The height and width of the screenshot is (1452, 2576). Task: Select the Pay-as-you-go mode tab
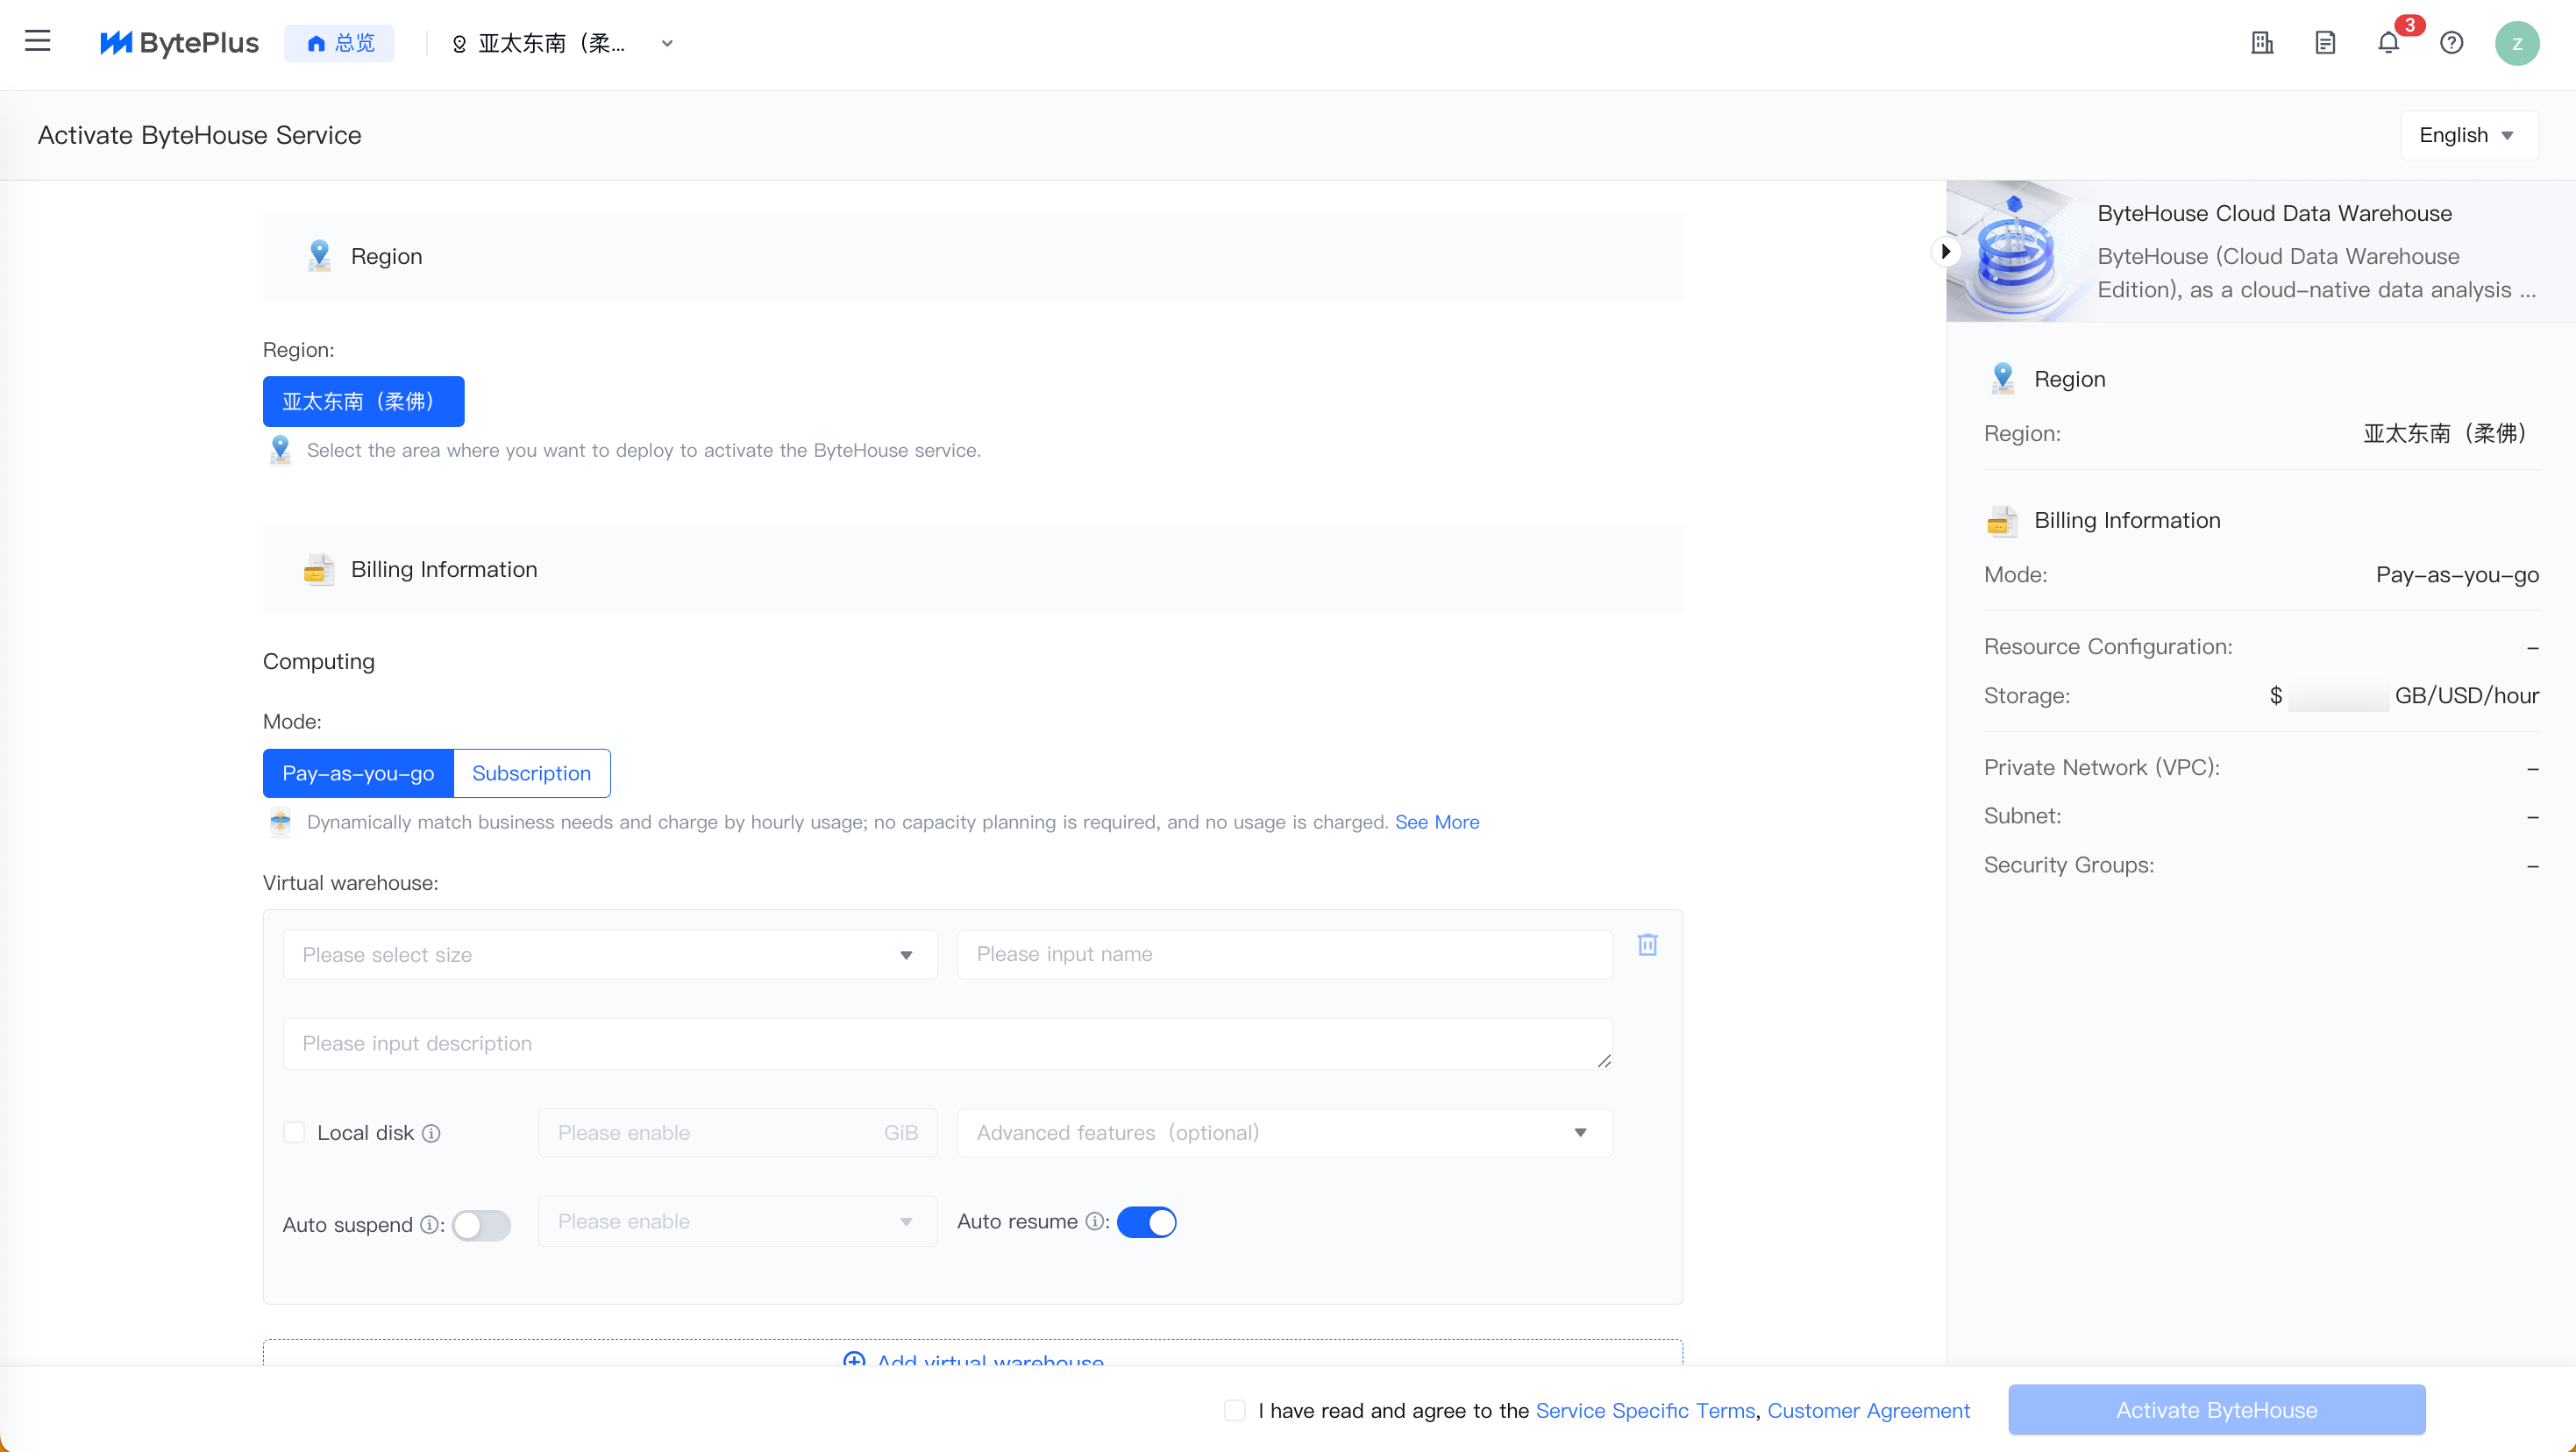358,773
